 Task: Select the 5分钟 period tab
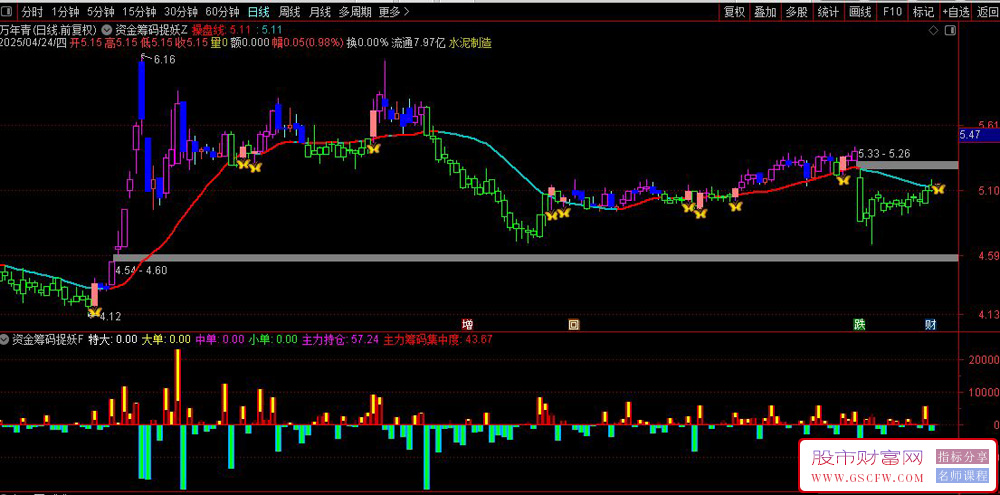100,11
